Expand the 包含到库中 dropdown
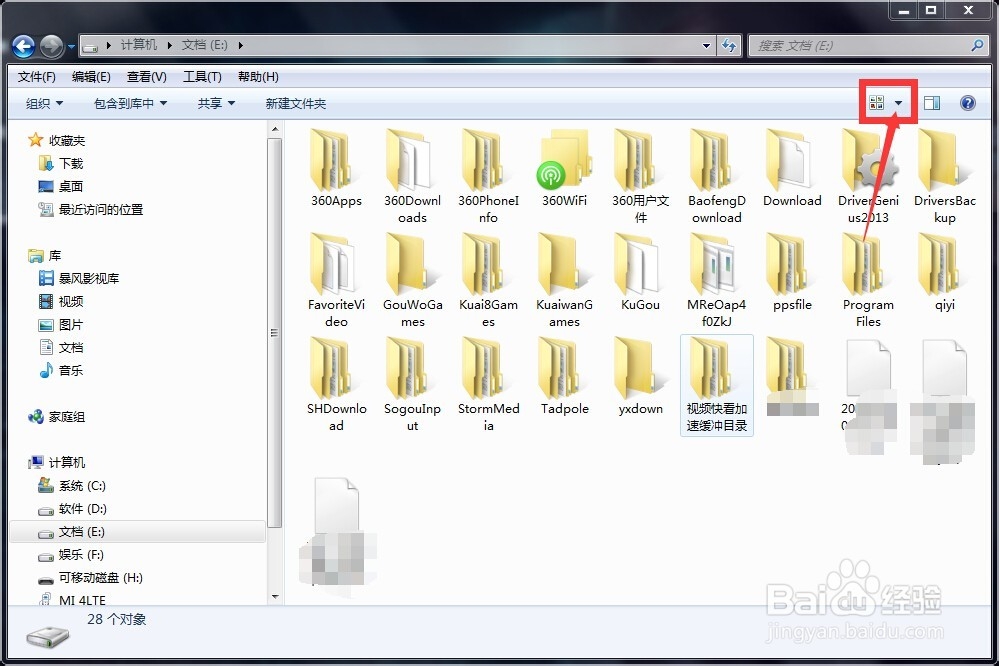Viewport: 999px width, 666px height. (x=131, y=103)
